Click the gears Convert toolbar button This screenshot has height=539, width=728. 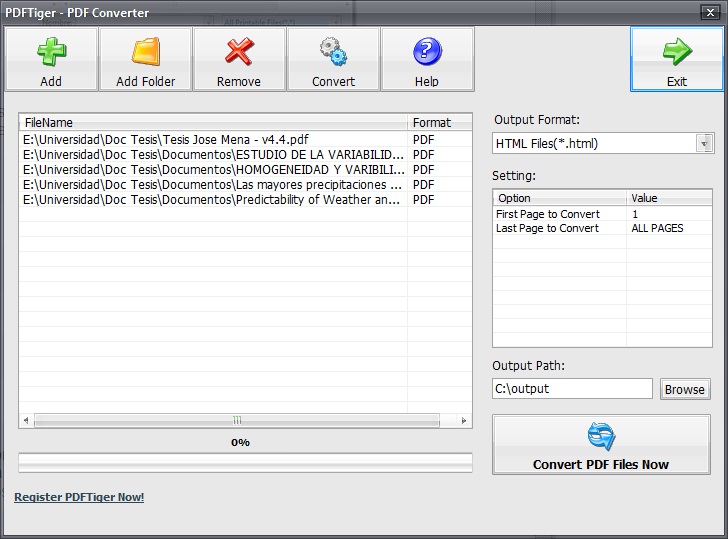point(333,59)
